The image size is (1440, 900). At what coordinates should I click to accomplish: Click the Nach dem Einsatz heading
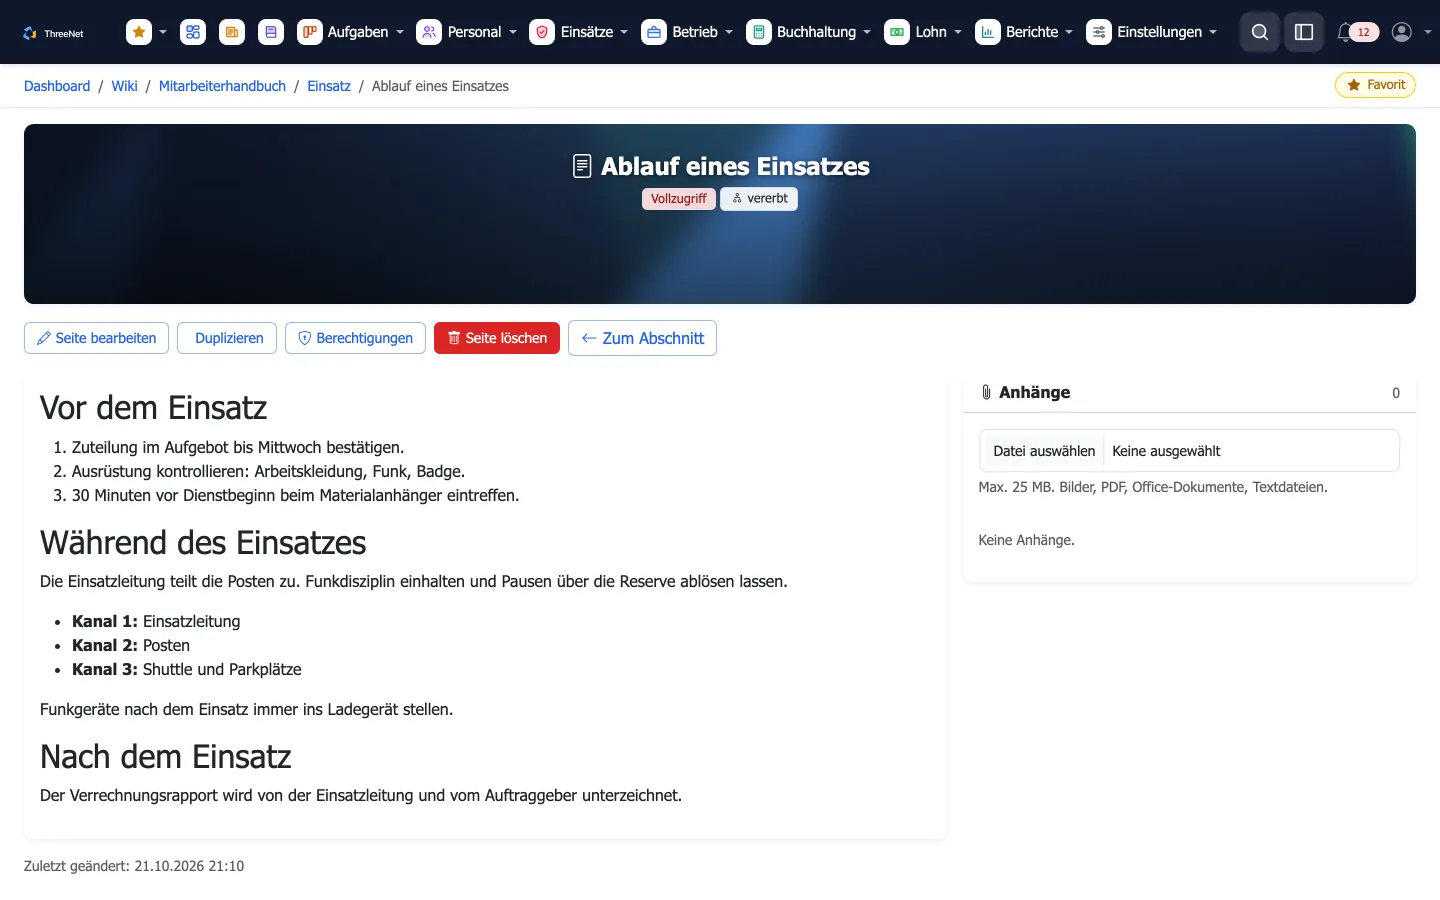(165, 757)
